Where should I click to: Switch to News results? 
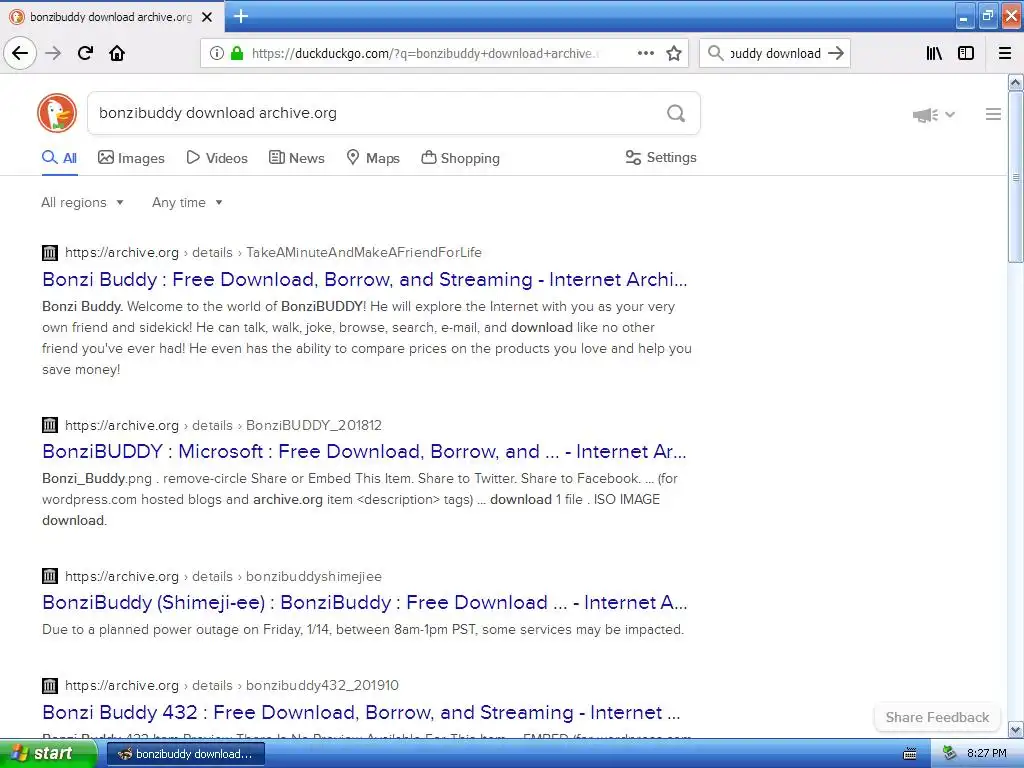pyautogui.click(x=296, y=158)
